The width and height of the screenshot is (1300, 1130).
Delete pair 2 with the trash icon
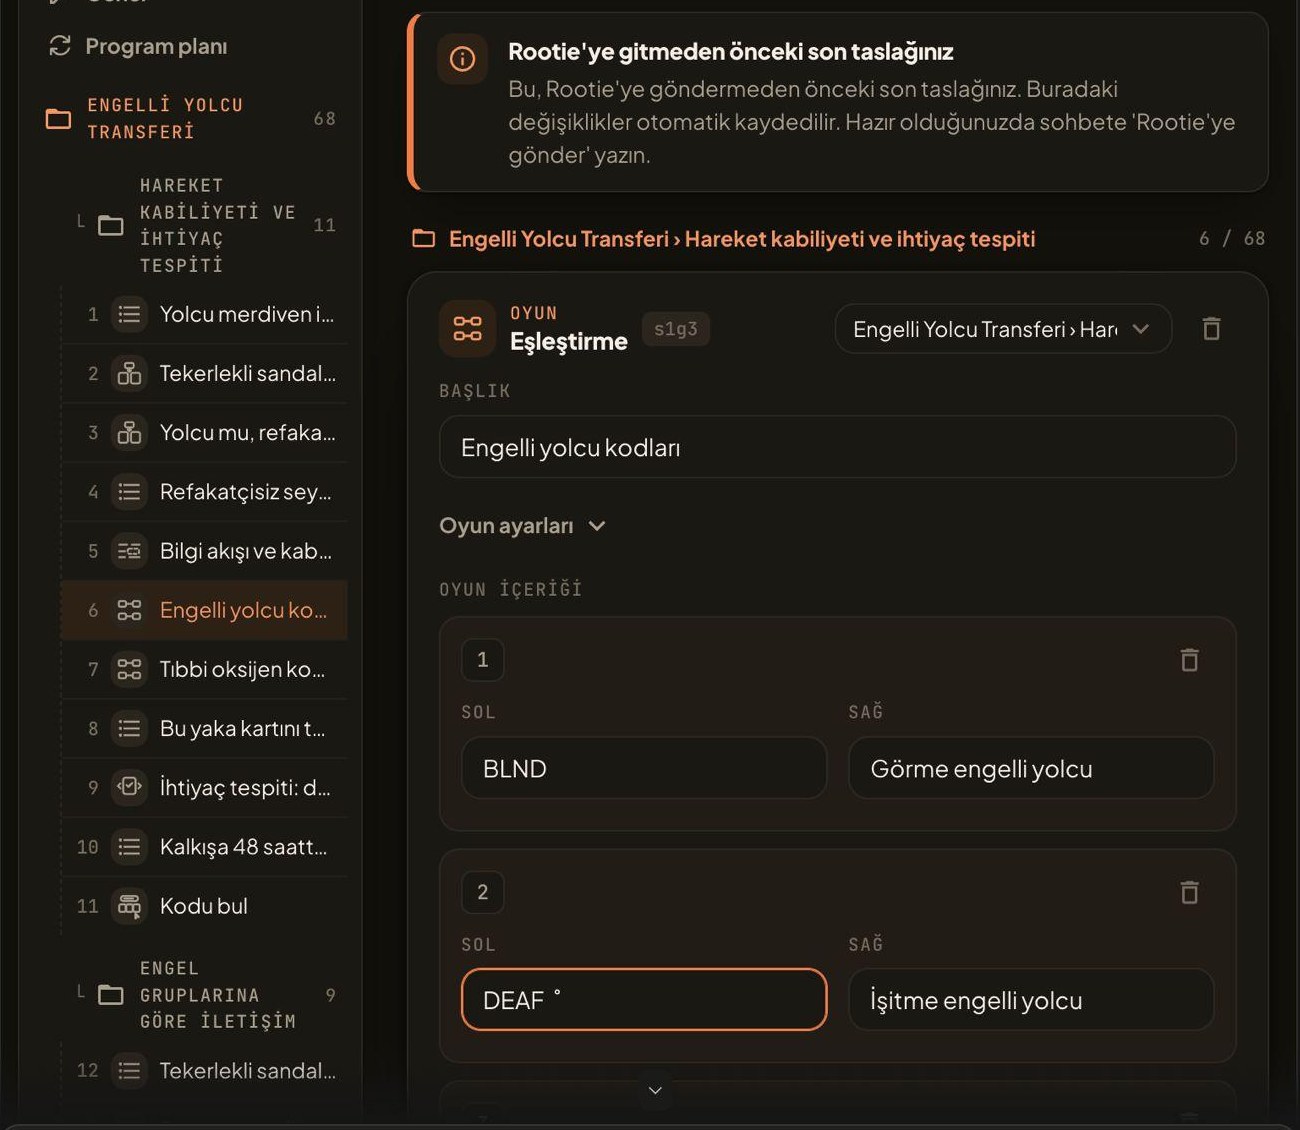[1189, 892]
